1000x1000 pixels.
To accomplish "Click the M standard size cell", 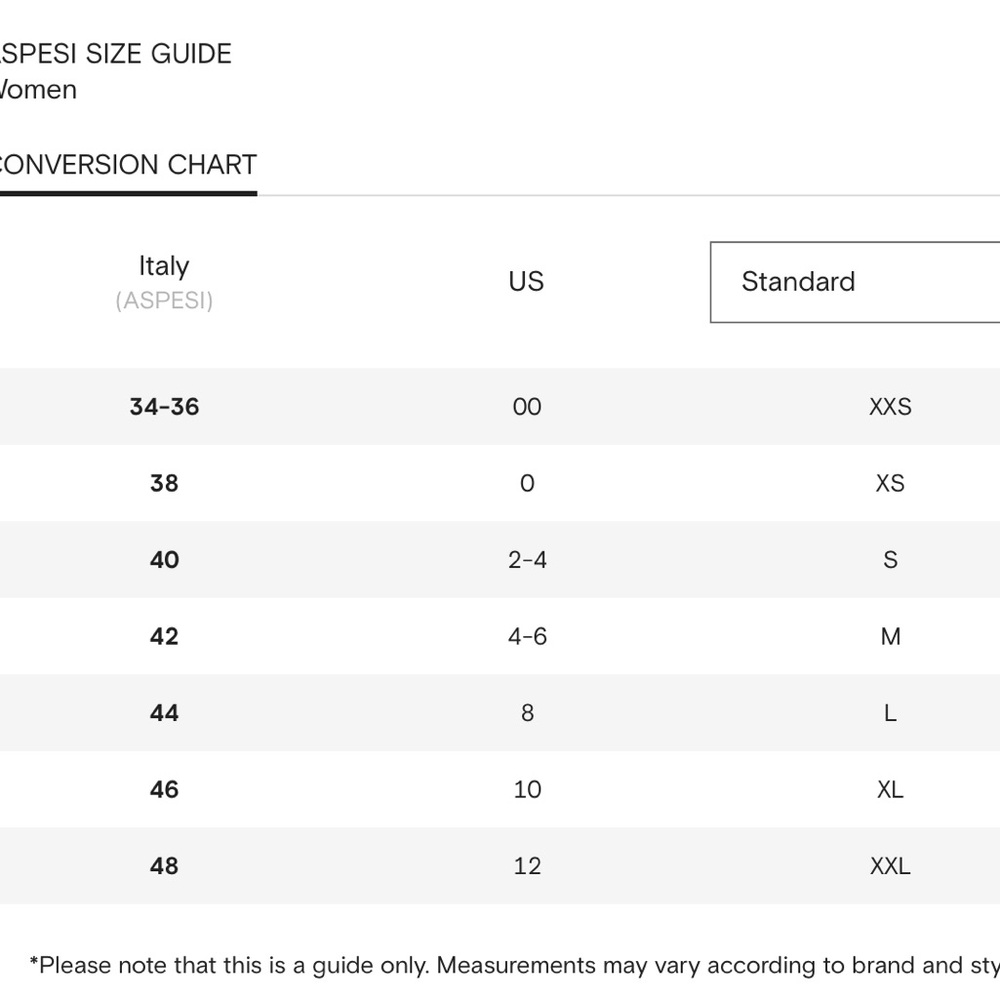I will 890,636.
